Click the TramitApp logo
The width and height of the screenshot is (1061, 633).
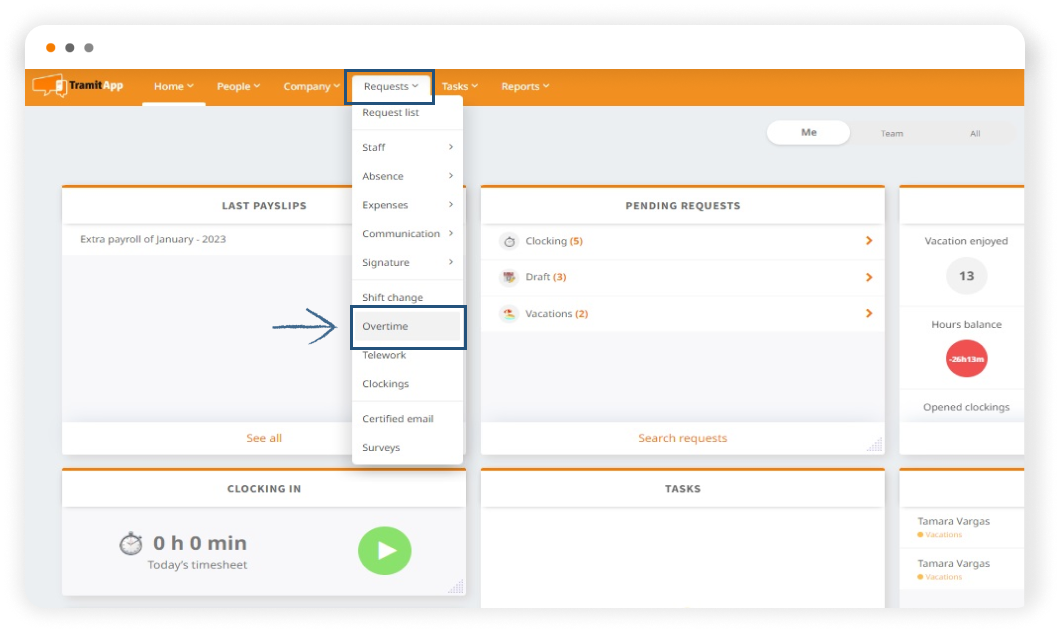tap(78, 86)
